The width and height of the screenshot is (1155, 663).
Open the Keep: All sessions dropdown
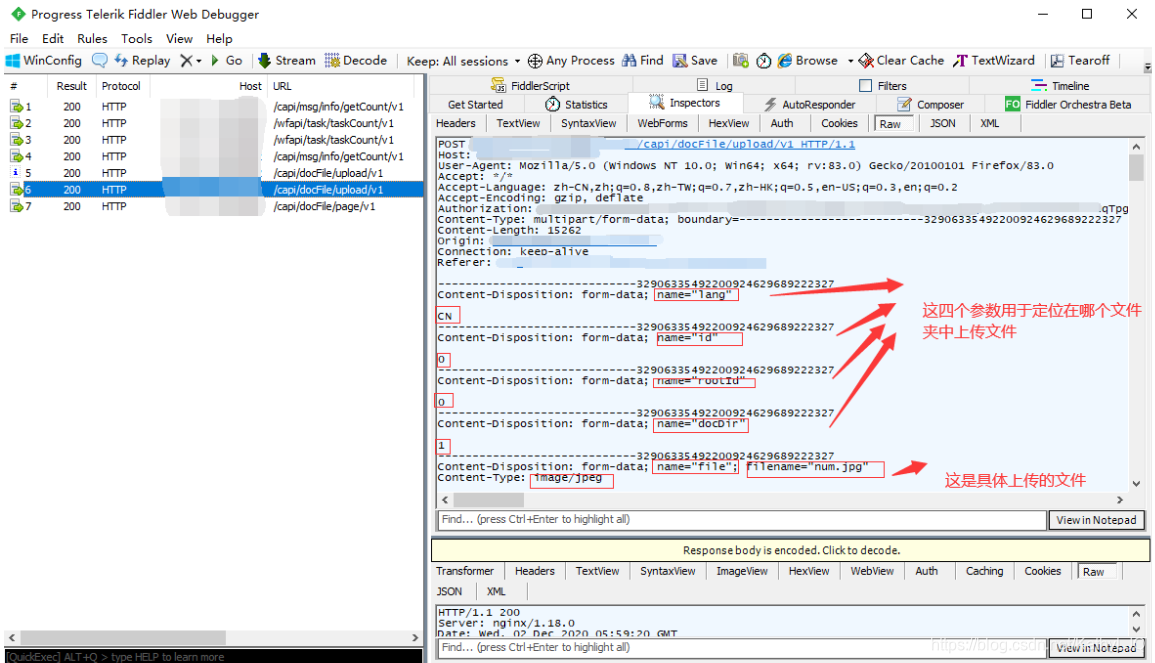point(463,61)
